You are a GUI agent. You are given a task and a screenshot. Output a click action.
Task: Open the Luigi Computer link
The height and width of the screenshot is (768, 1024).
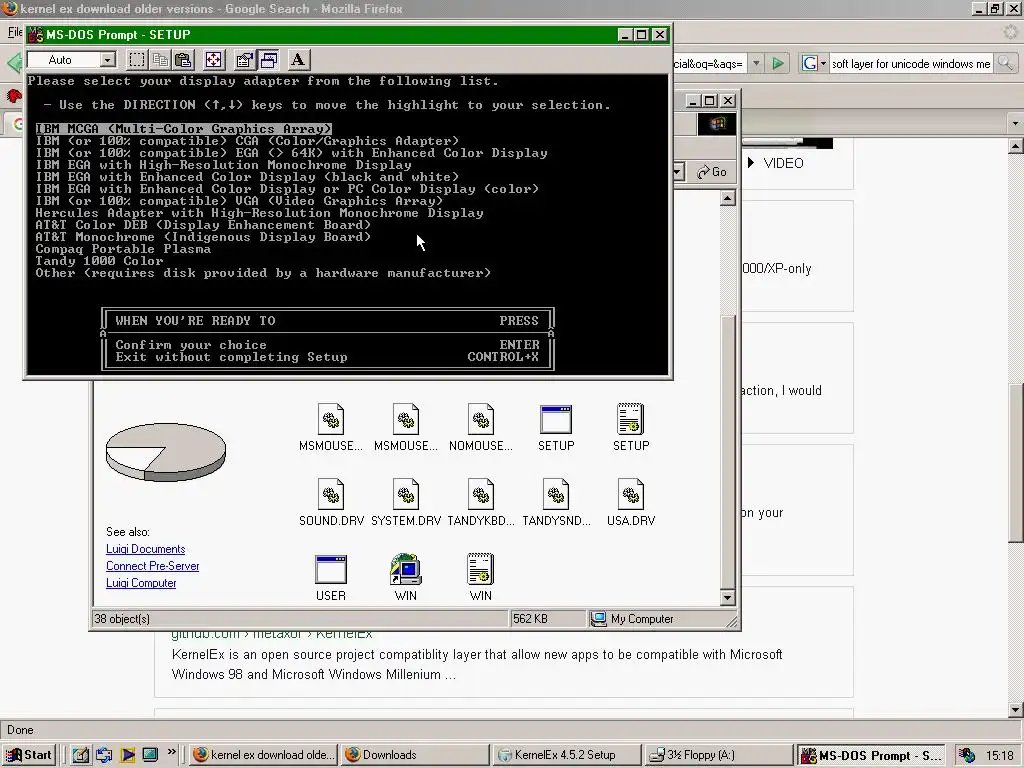[141, 583]
